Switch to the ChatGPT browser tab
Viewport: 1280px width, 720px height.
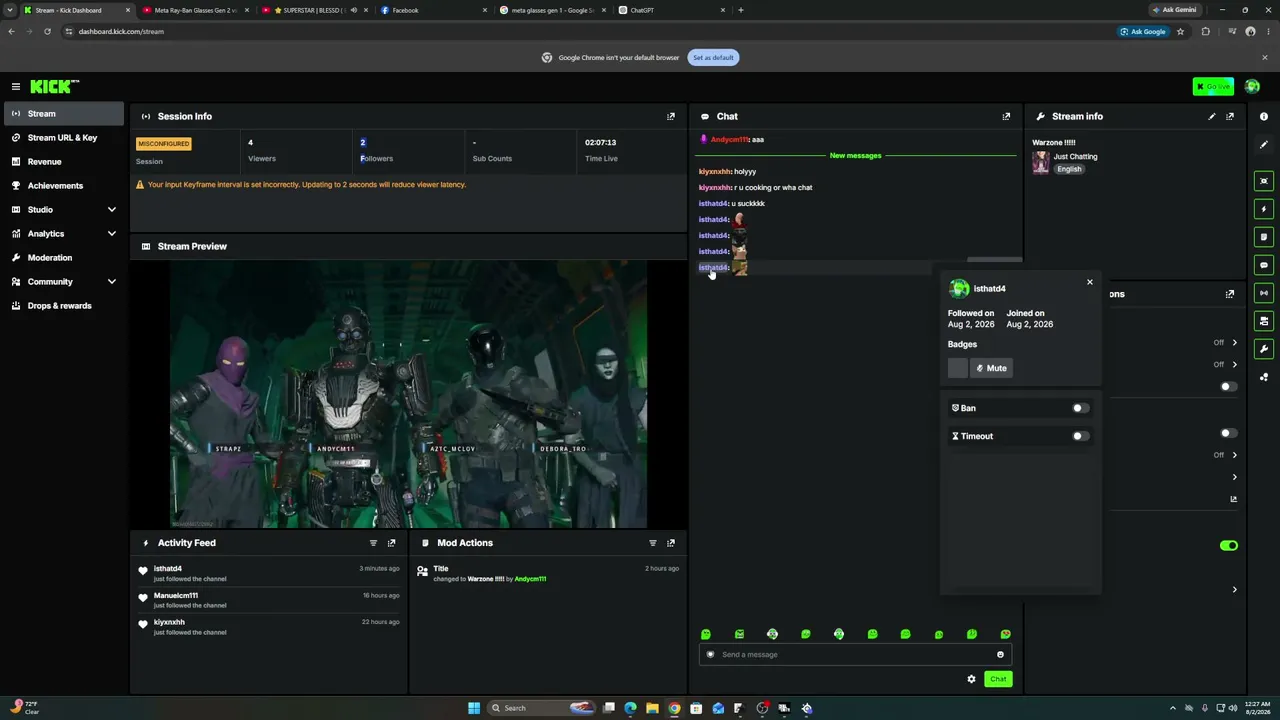[x=672, y=10]
